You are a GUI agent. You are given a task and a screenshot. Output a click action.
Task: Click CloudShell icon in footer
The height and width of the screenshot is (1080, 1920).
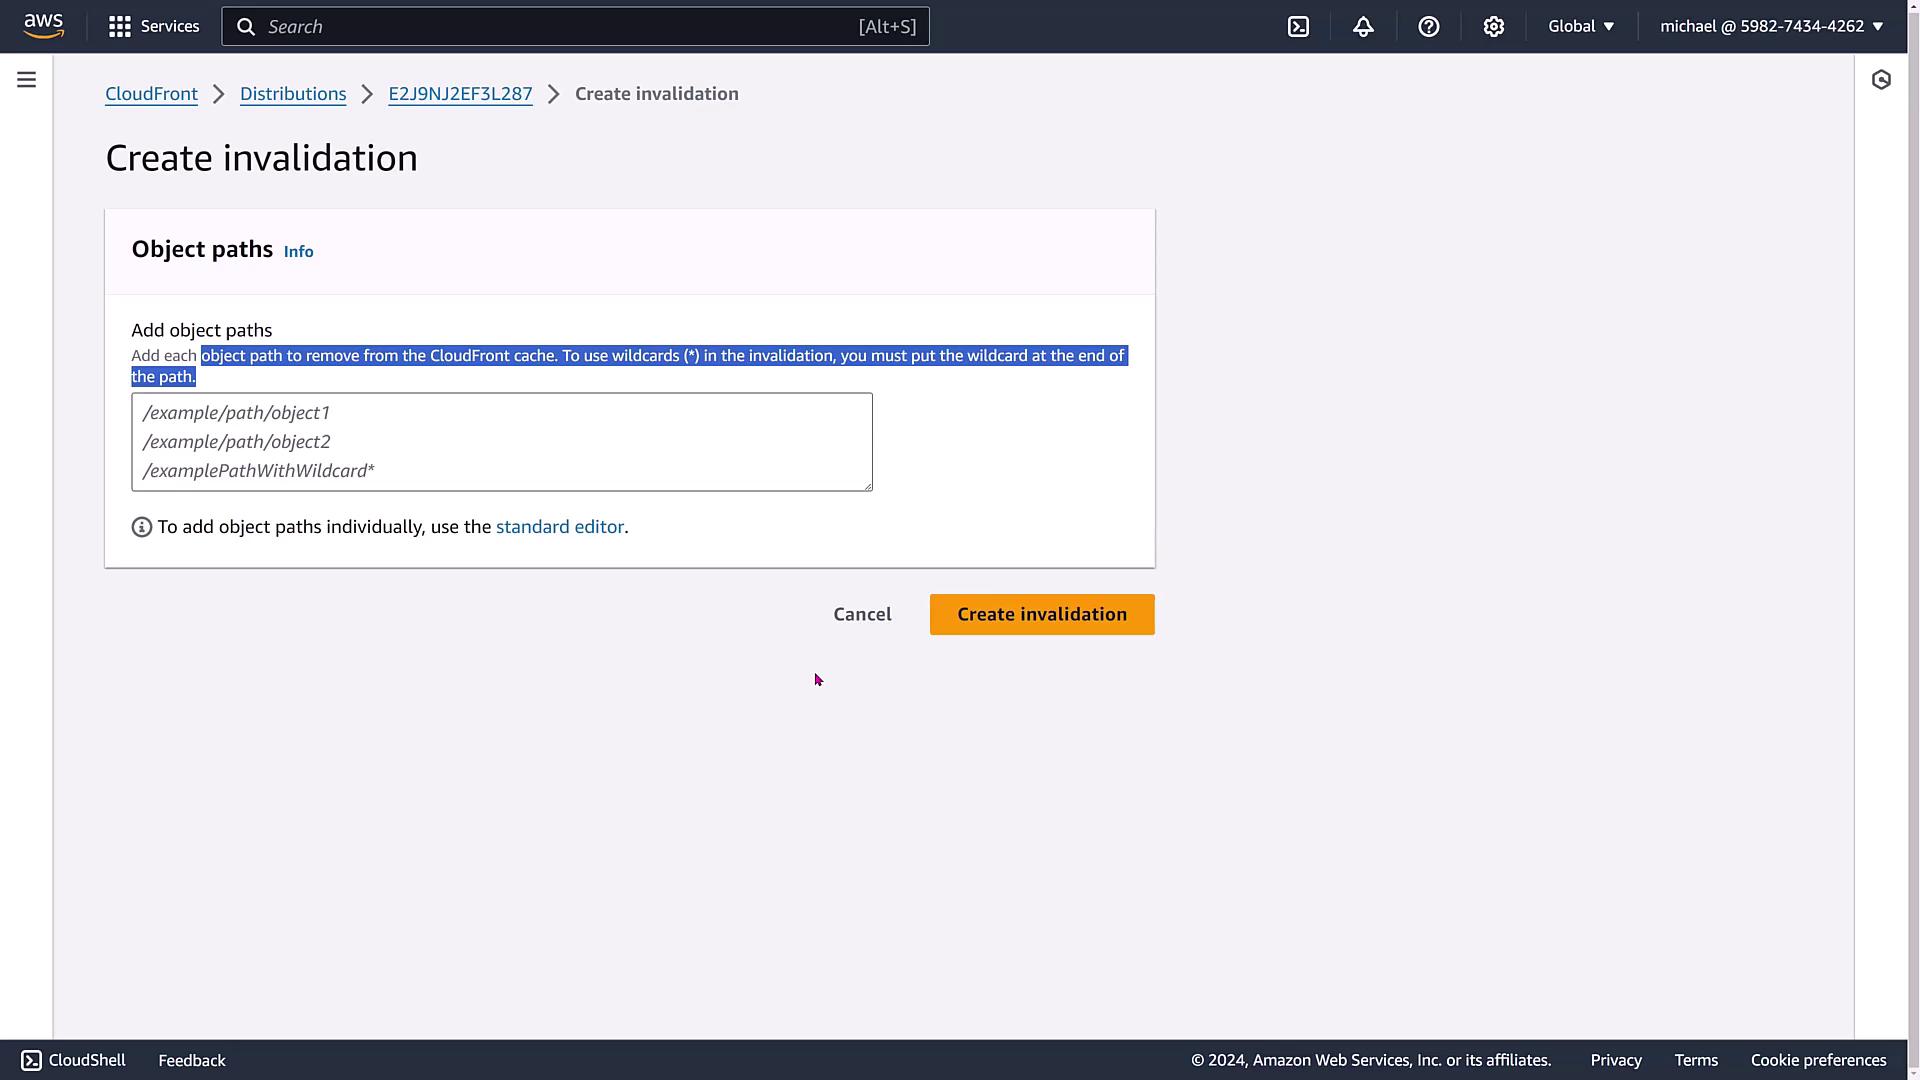31,1060
